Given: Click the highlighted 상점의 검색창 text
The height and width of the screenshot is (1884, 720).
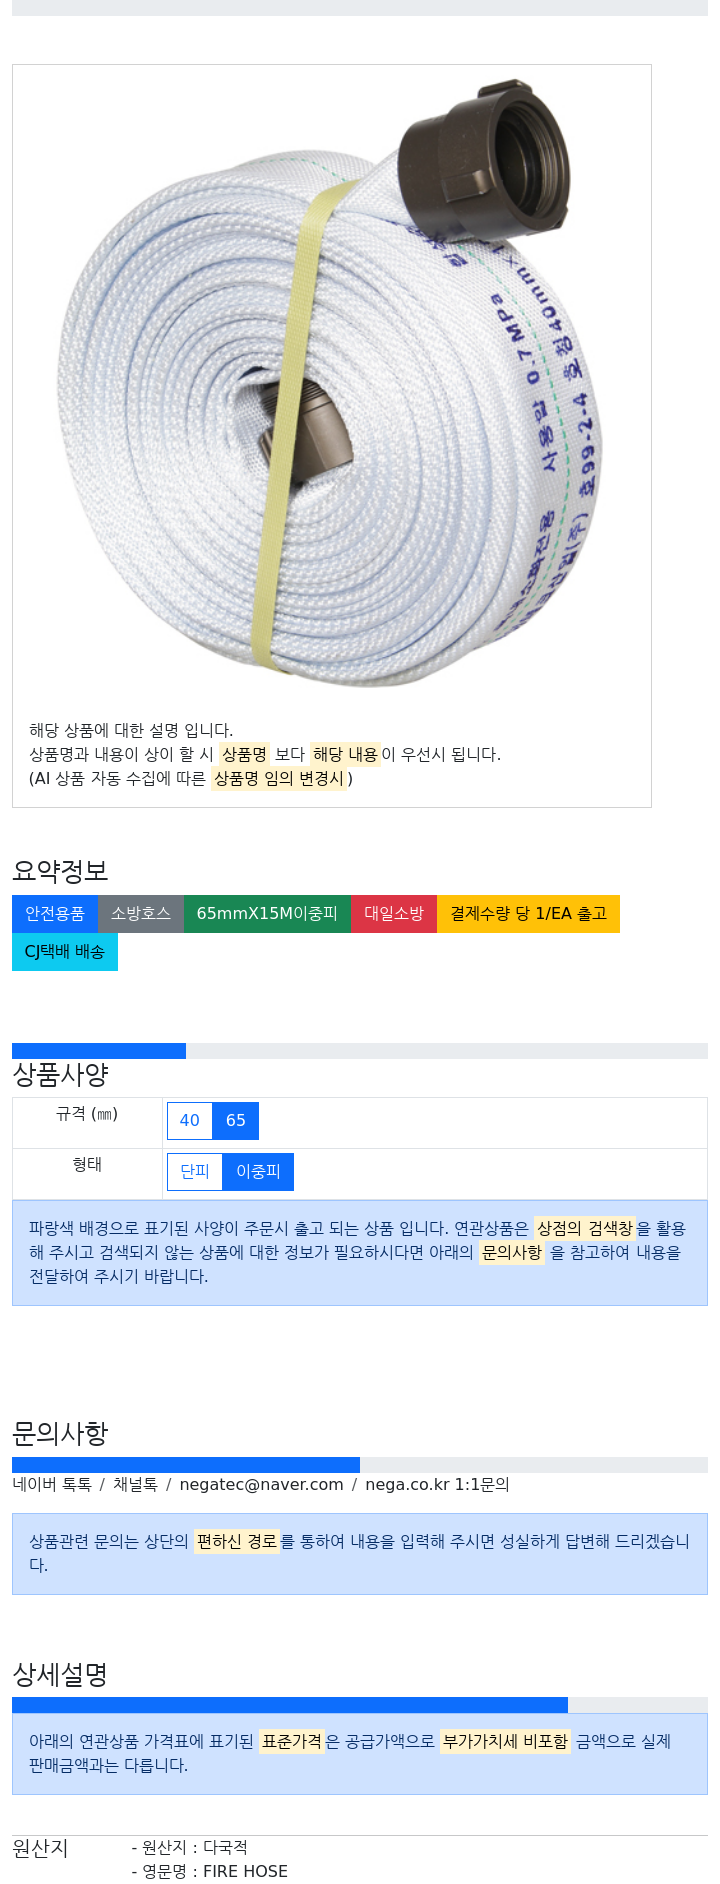Looking at the screenshot, I should 585,1229.
